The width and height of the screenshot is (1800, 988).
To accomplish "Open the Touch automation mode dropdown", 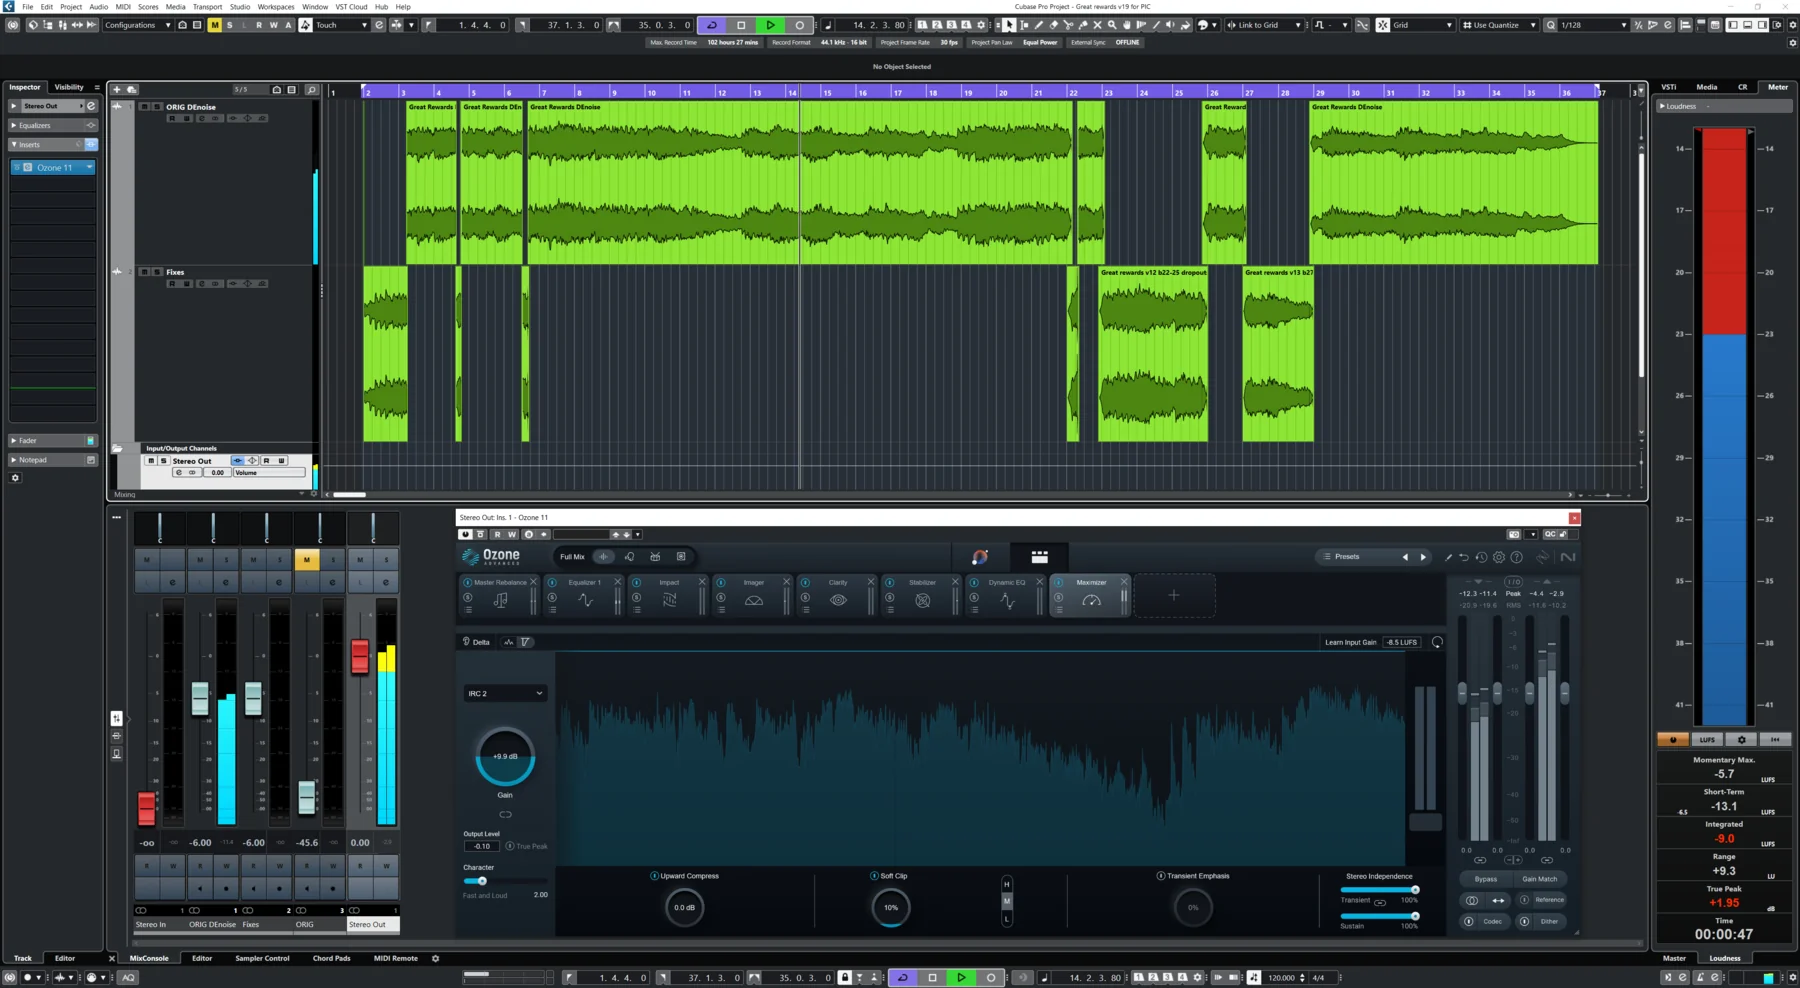I will [342, 25].
